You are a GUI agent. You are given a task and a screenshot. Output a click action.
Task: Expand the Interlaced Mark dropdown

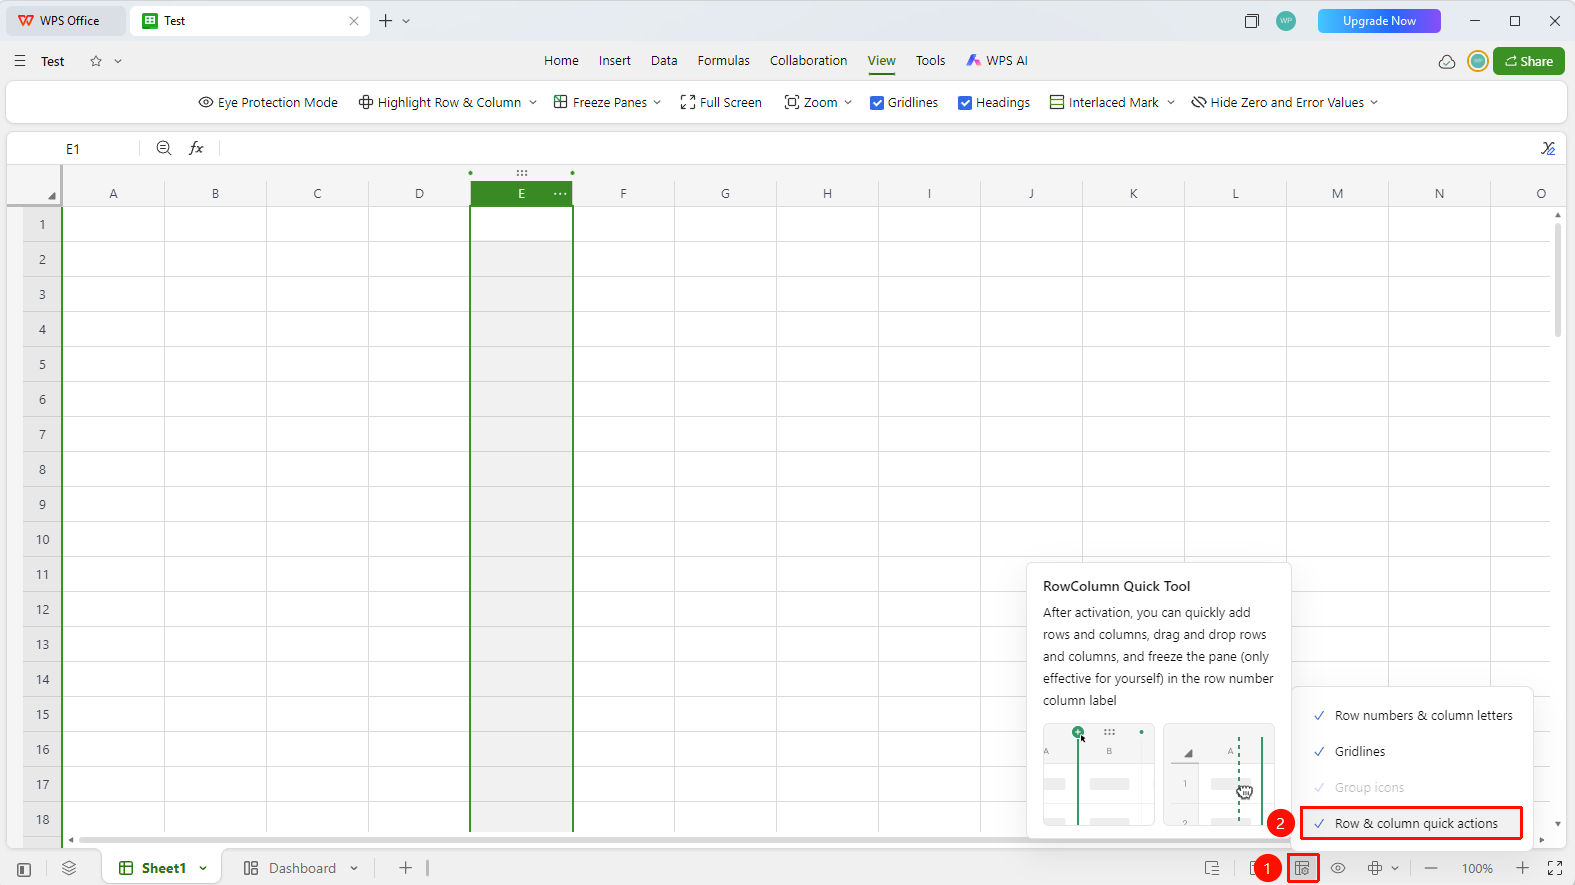pos(1171,103)
